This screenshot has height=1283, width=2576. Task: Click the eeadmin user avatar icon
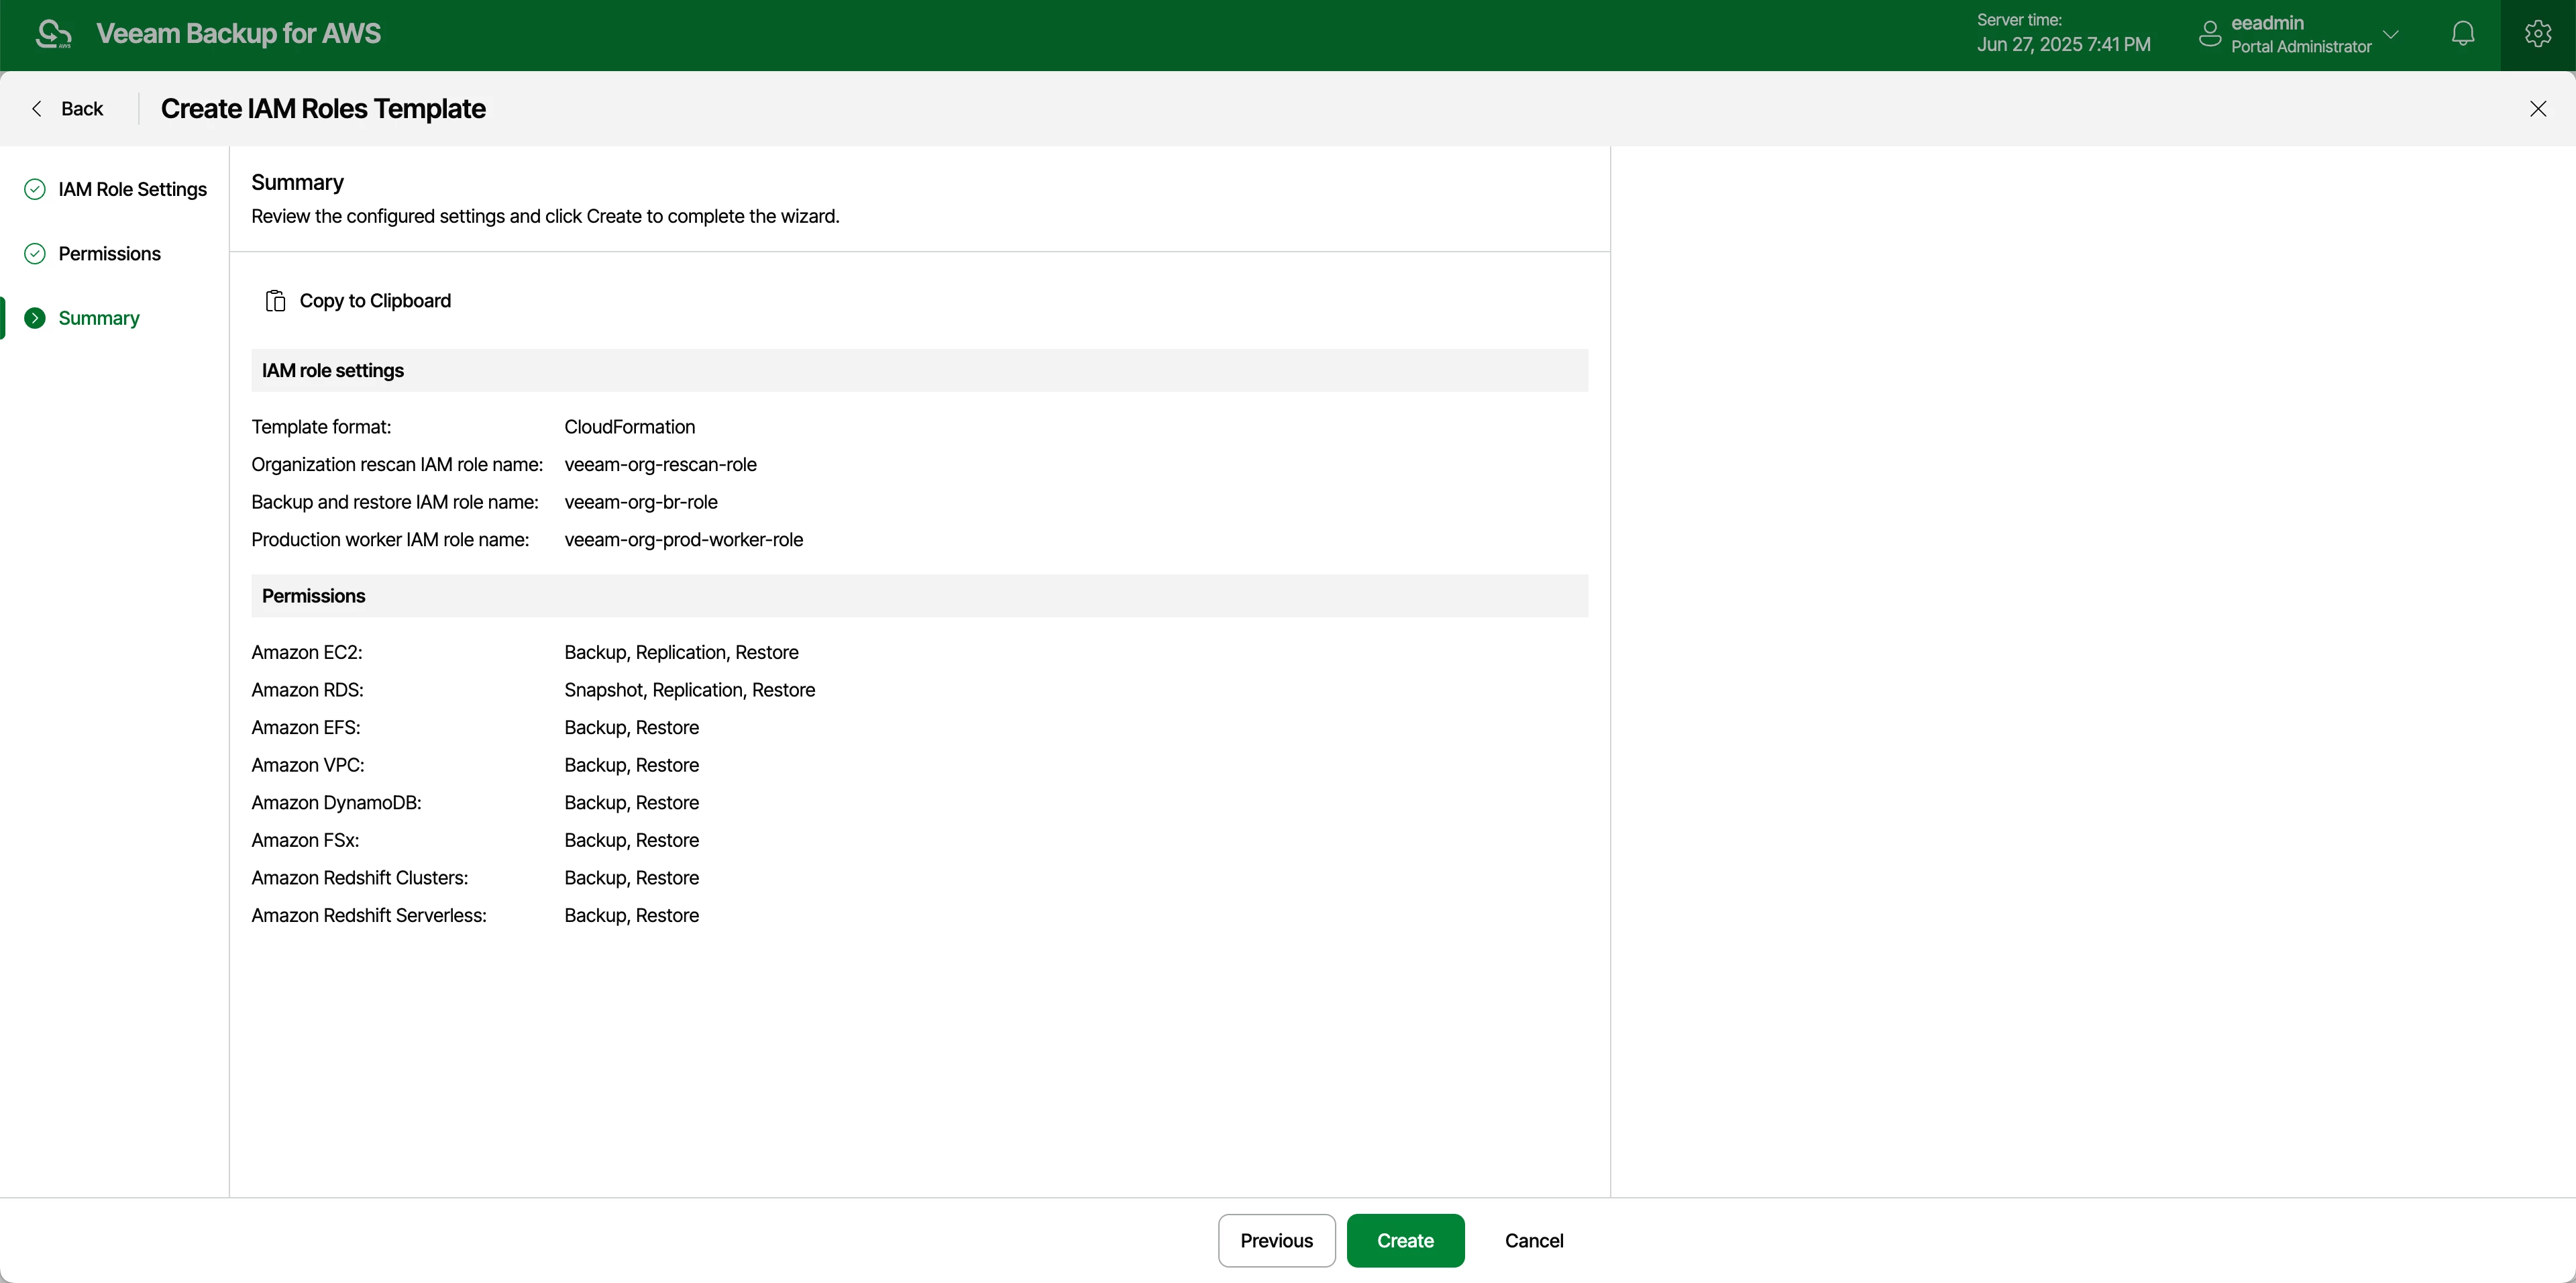(2210, 34)
